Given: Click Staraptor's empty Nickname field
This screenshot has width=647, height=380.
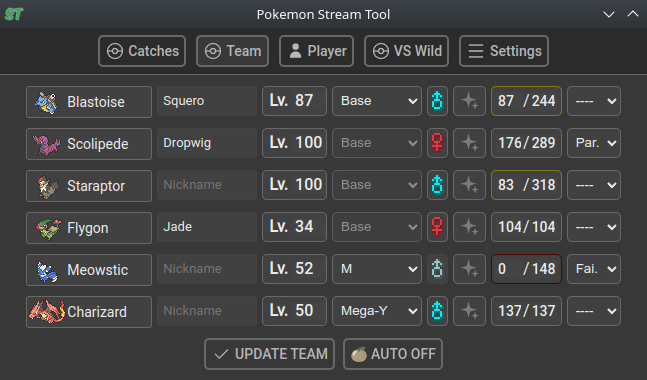Looking at the screenshot, I should [x=207, y=185].
